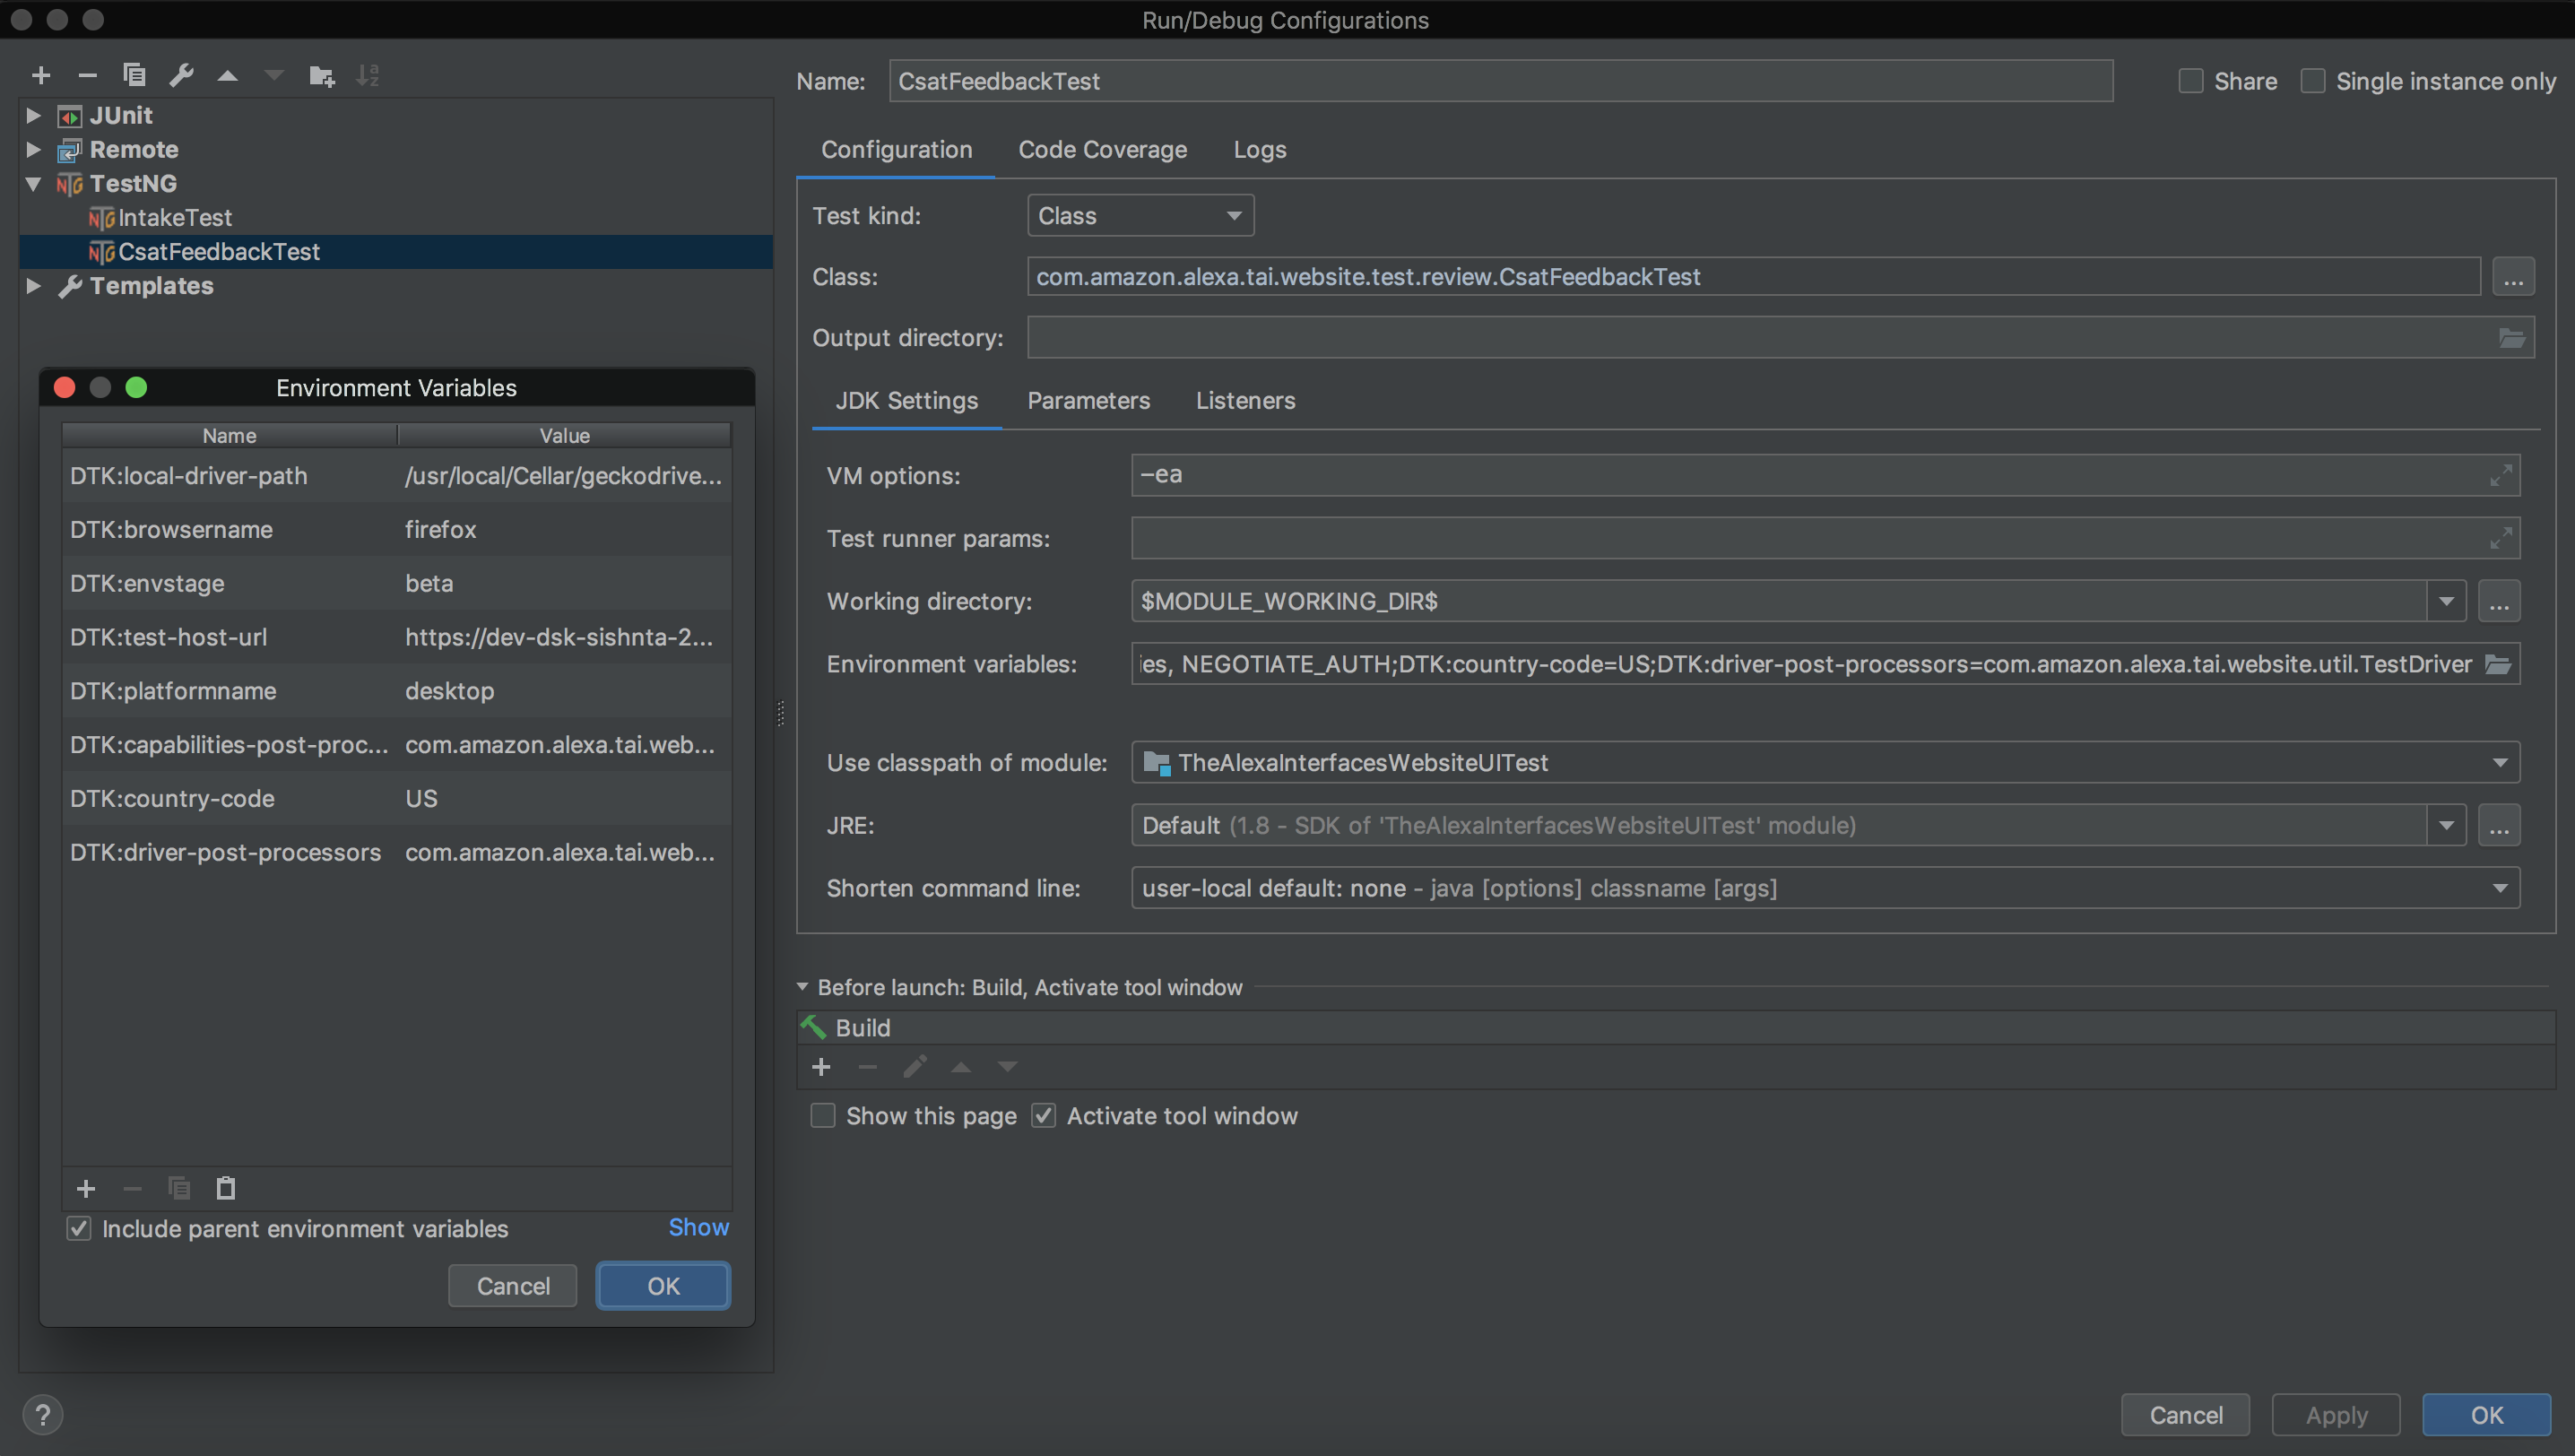2575x1456 pixels.
Task: Click Cancel in Run/Debug Configurations window
Action: coord(2185,1415)
